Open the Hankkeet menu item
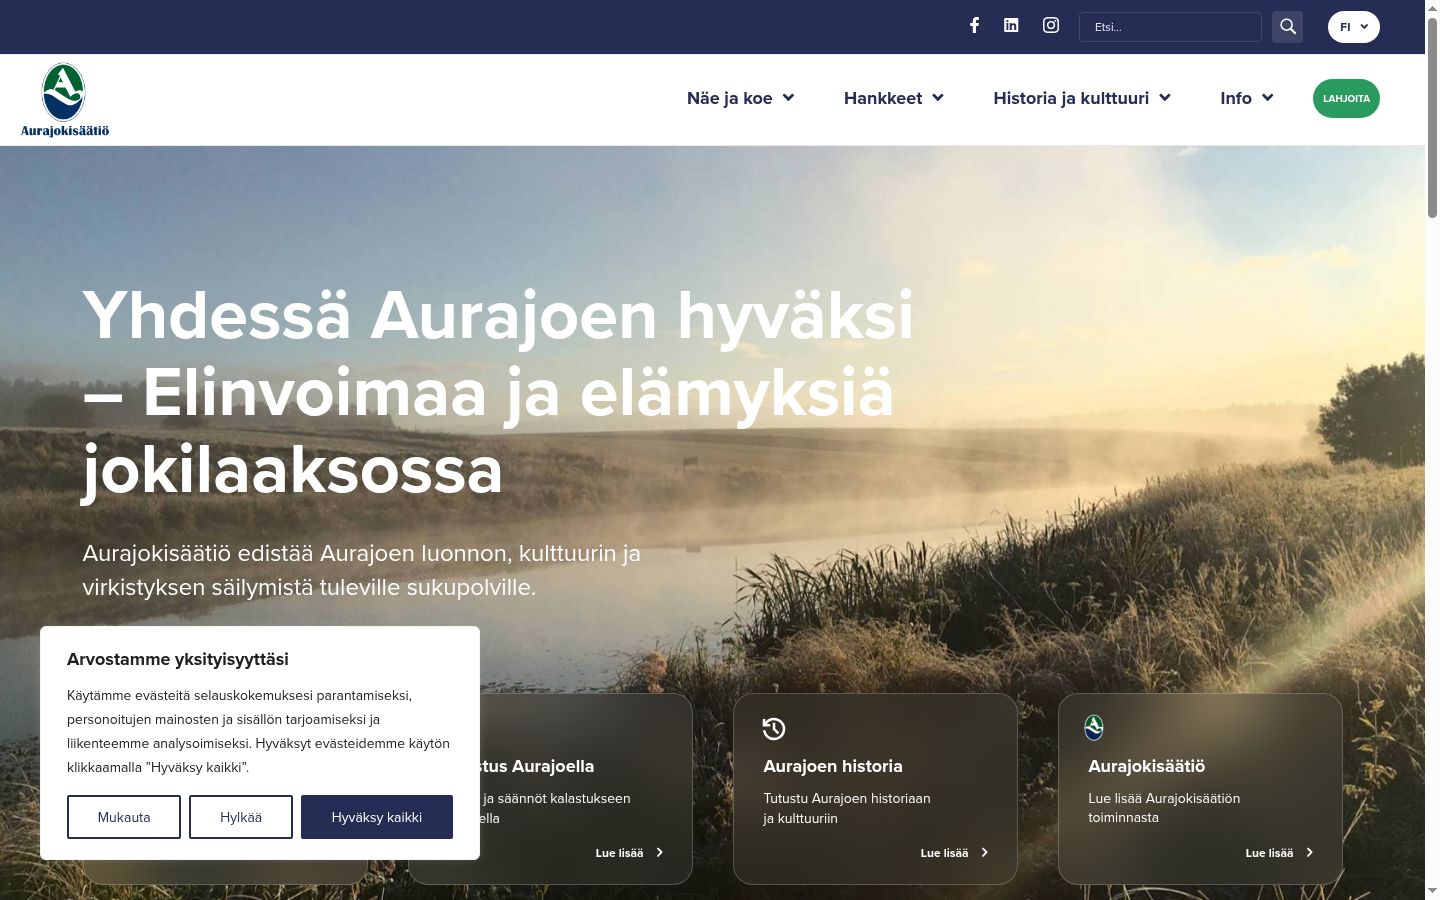Screen dimensions: 1440x900 pyautogui.click(x=883, y=98)
